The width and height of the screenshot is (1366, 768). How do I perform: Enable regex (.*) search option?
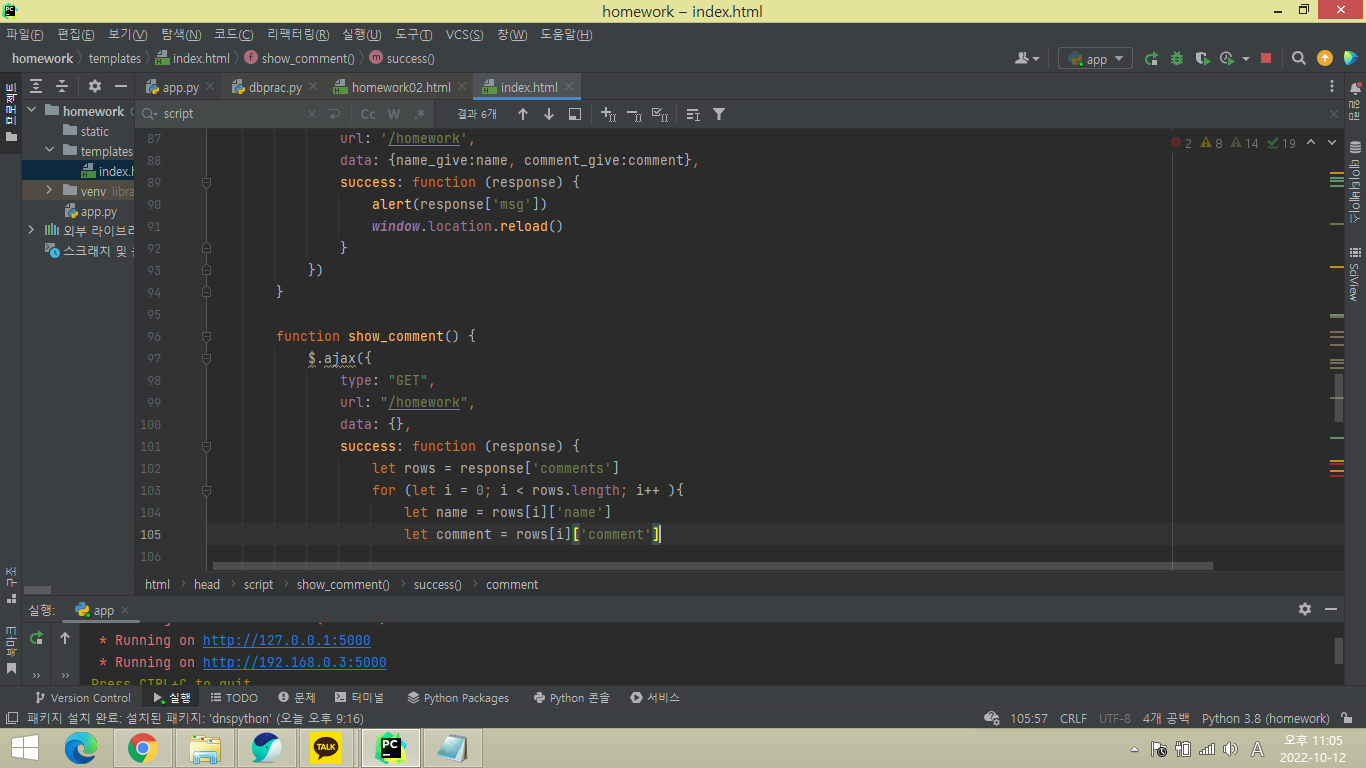(x=420, y=114)
